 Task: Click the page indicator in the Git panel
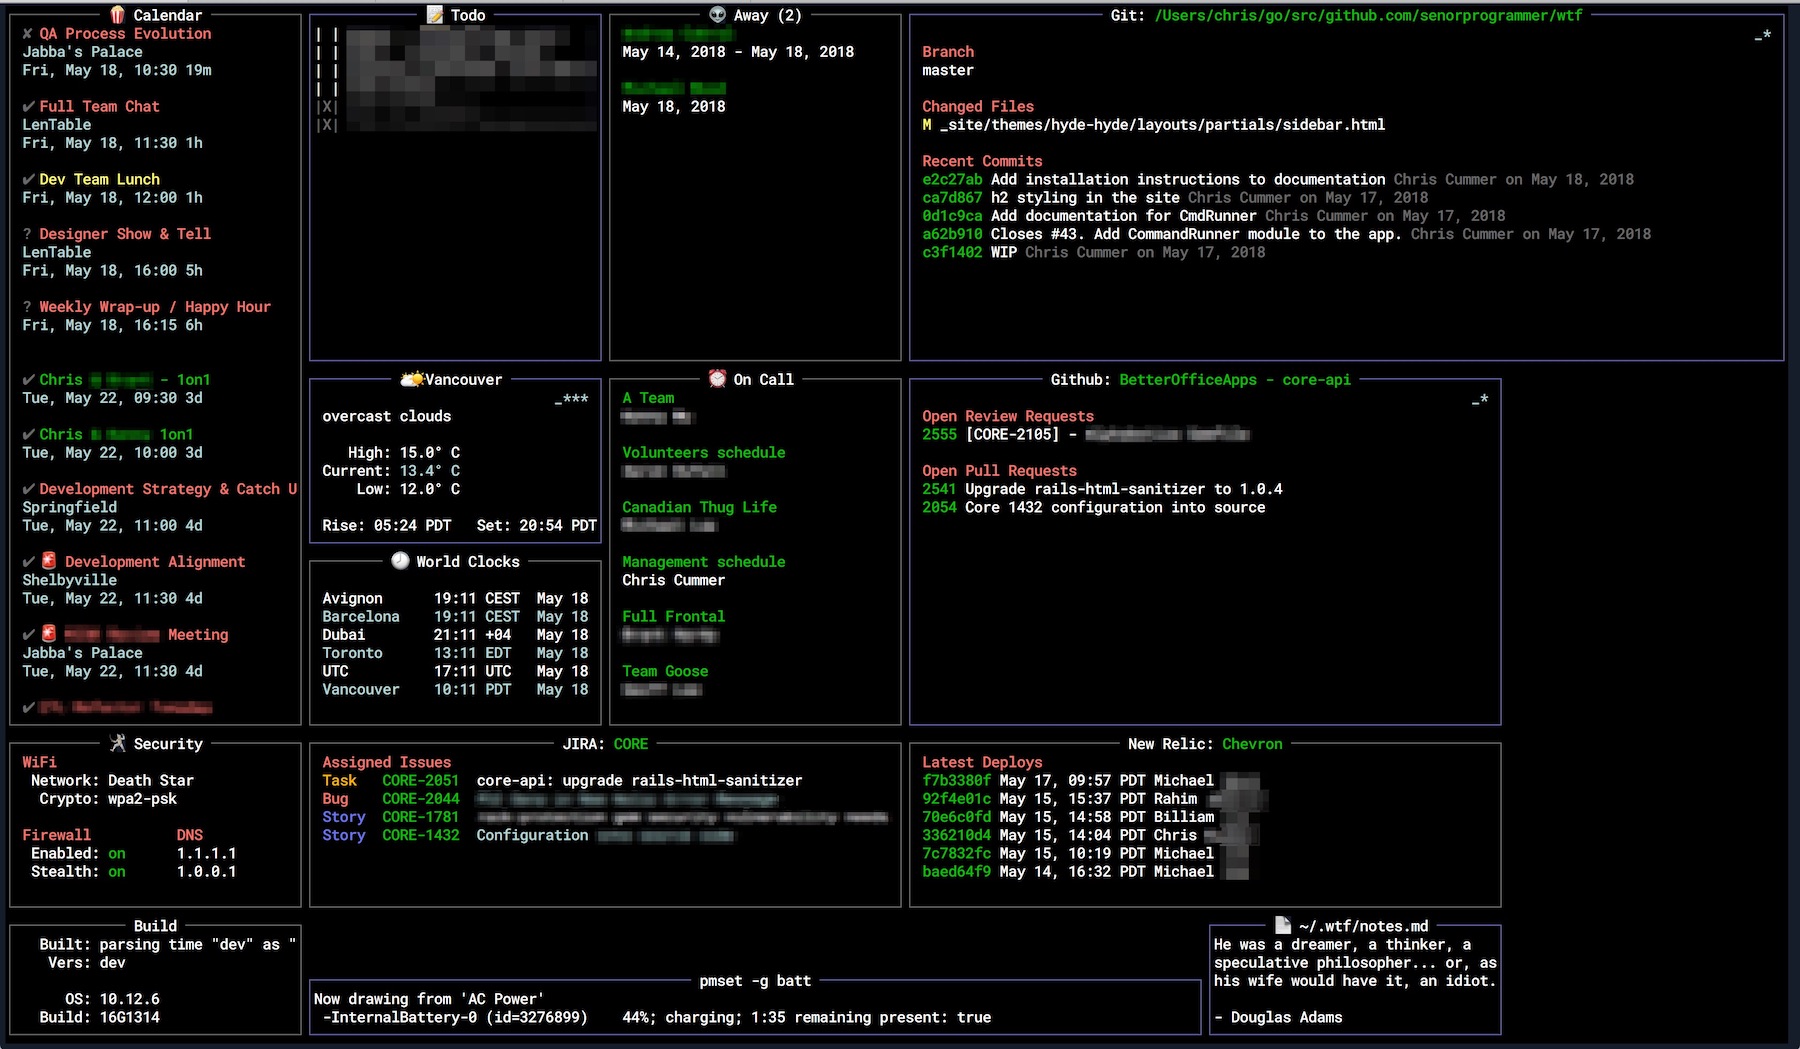point(1762,36)
